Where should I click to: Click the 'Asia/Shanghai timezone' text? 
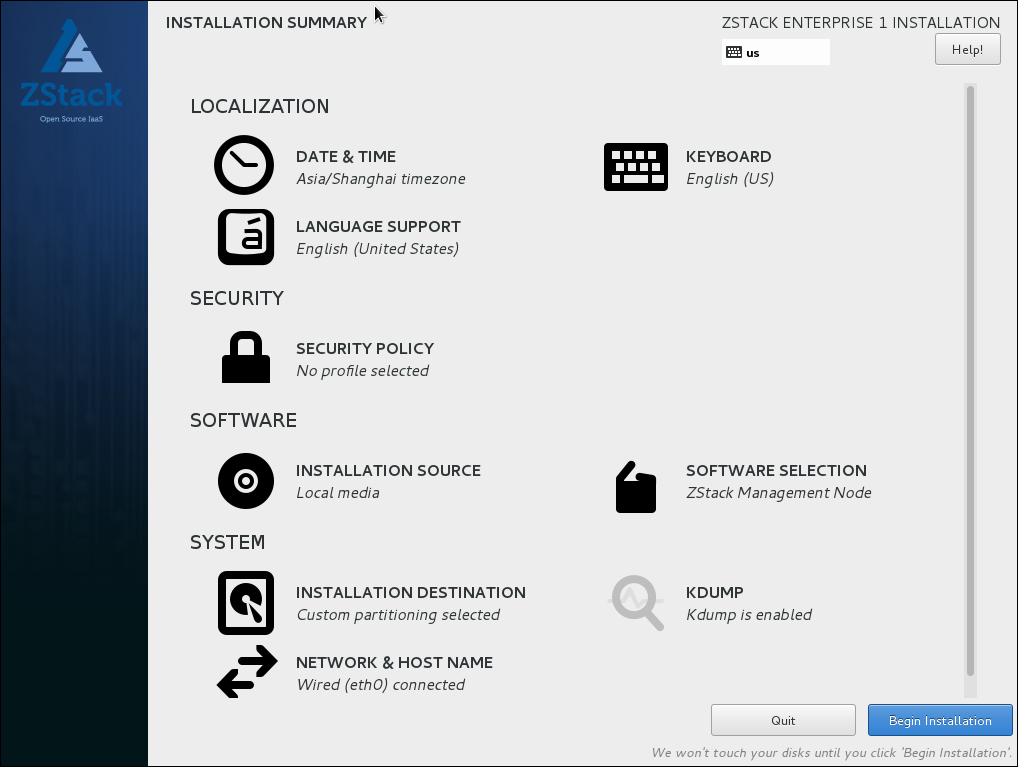pyautogui.click(x=381, y=179)
